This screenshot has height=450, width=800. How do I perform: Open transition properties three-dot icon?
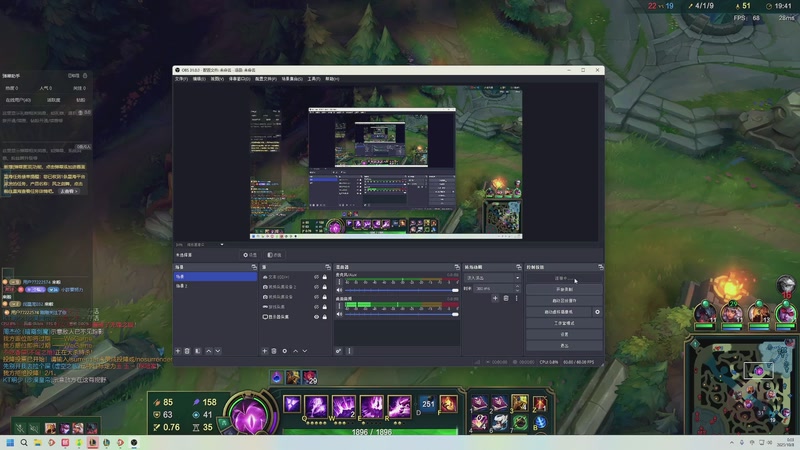(516, 298)
